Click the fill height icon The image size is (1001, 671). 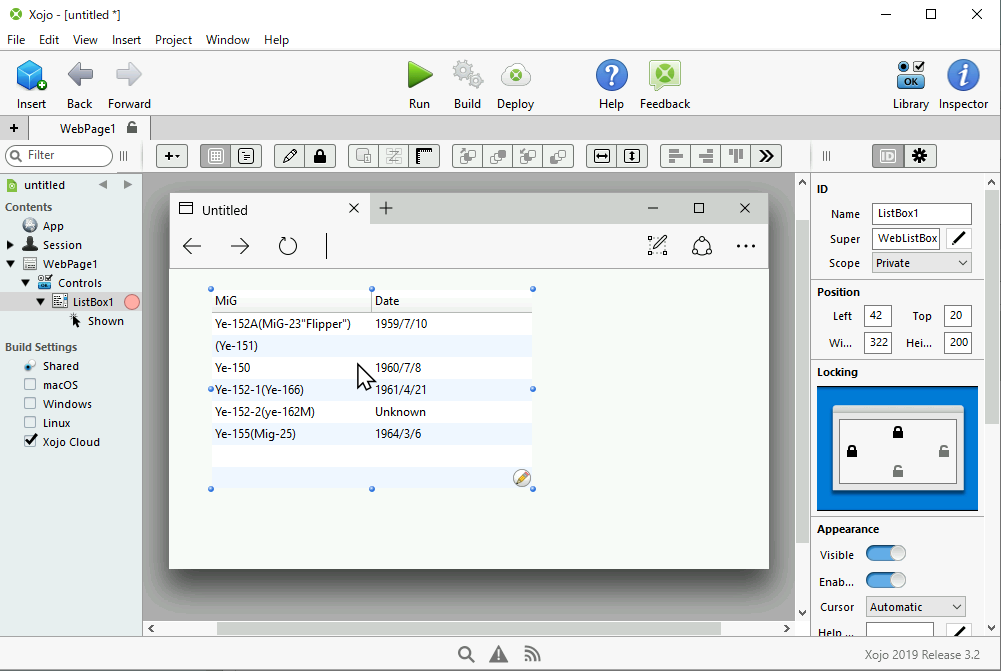coord(632,156)
